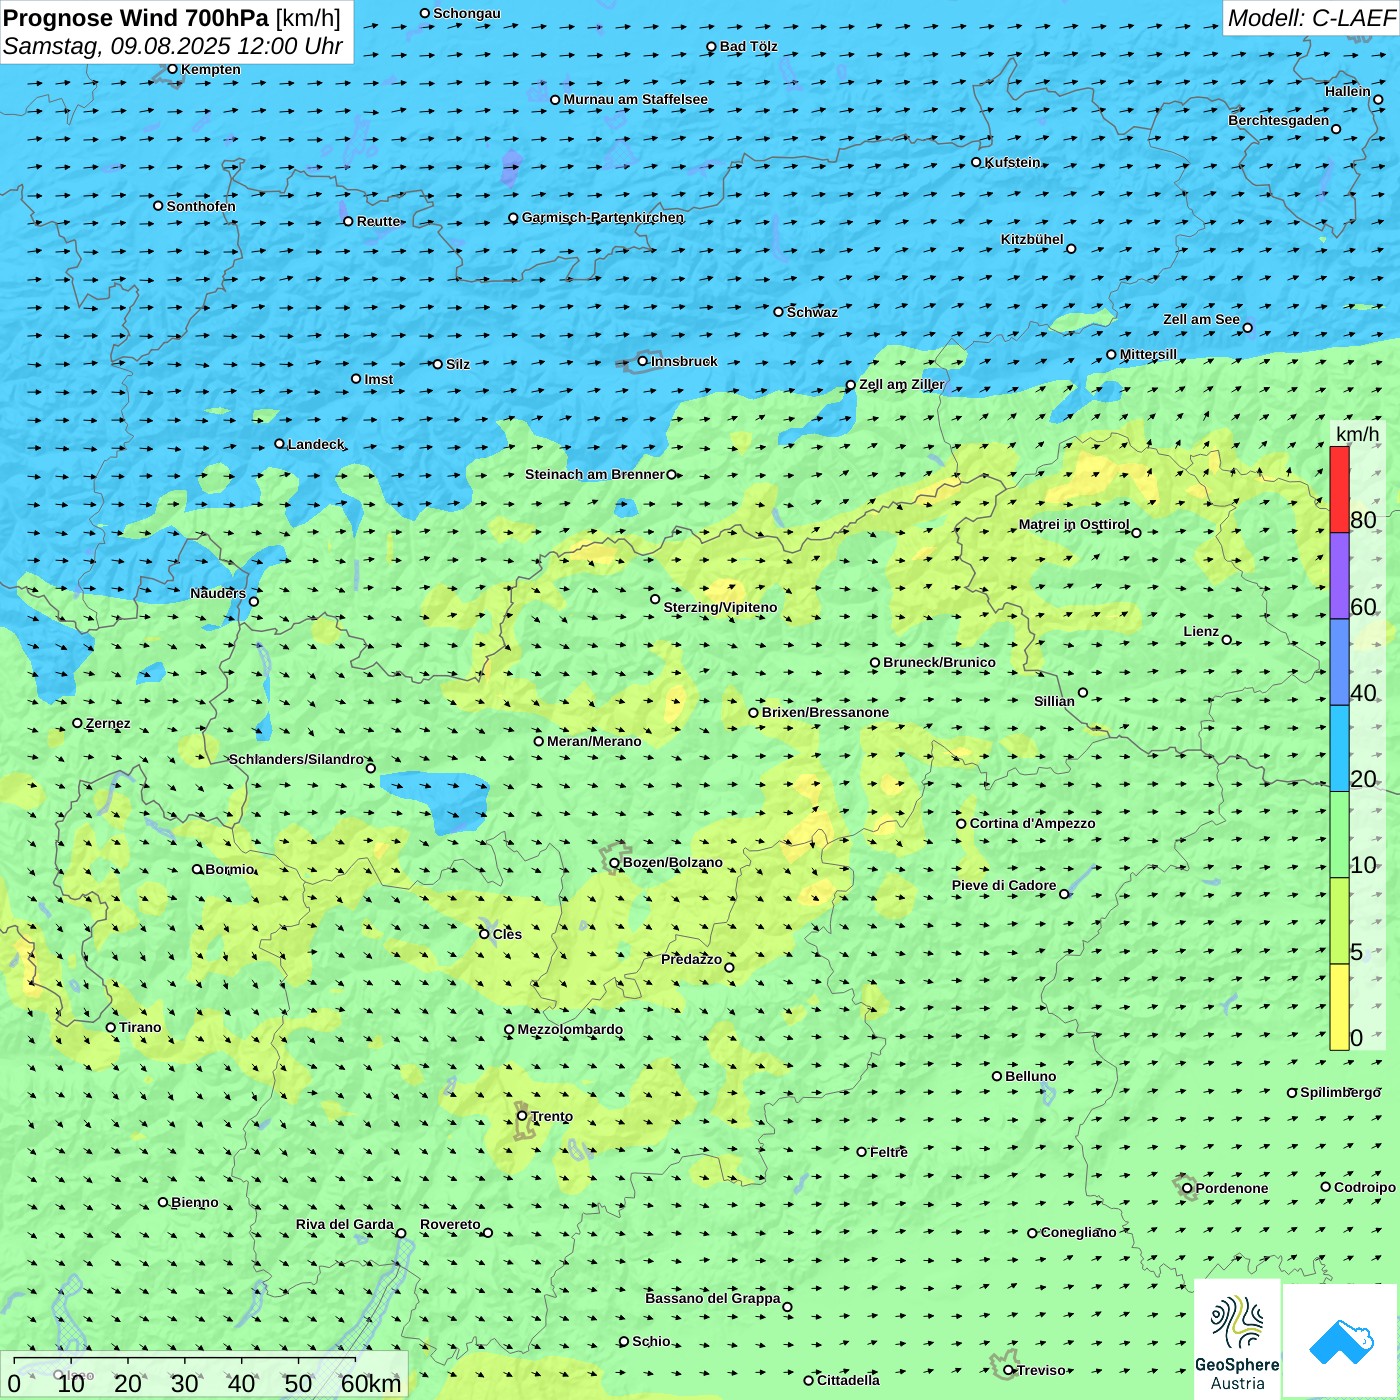
Task: Click the 'Sterzing/Vipiteno' label
Action: click(720, 607)
